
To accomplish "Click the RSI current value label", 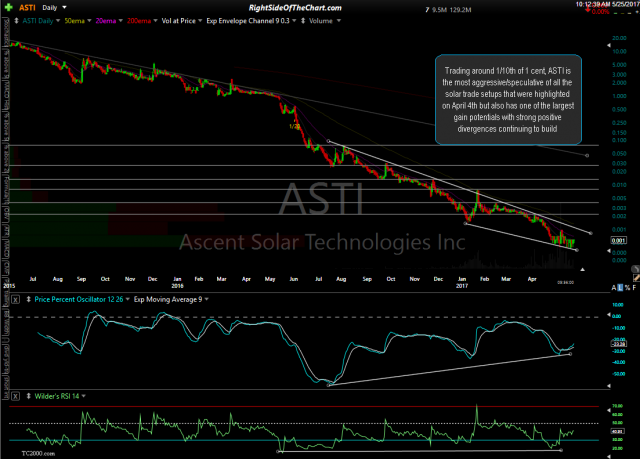I will [x=617, y=431].
